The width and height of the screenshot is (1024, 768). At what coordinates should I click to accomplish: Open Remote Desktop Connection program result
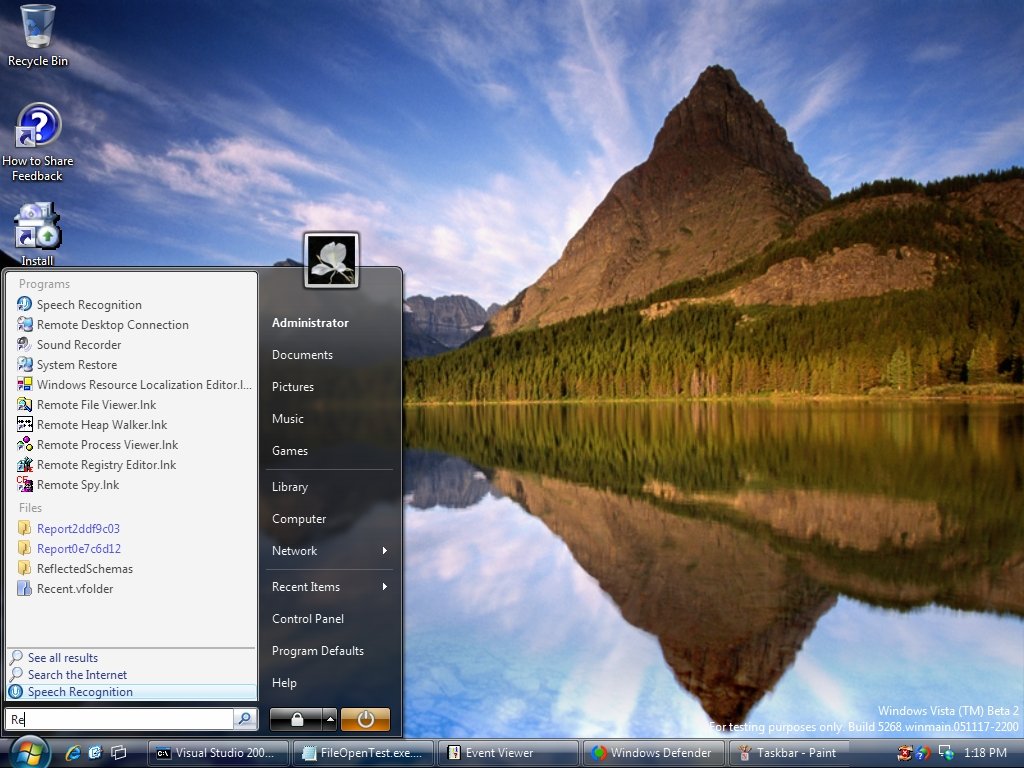tap(112, 325)
